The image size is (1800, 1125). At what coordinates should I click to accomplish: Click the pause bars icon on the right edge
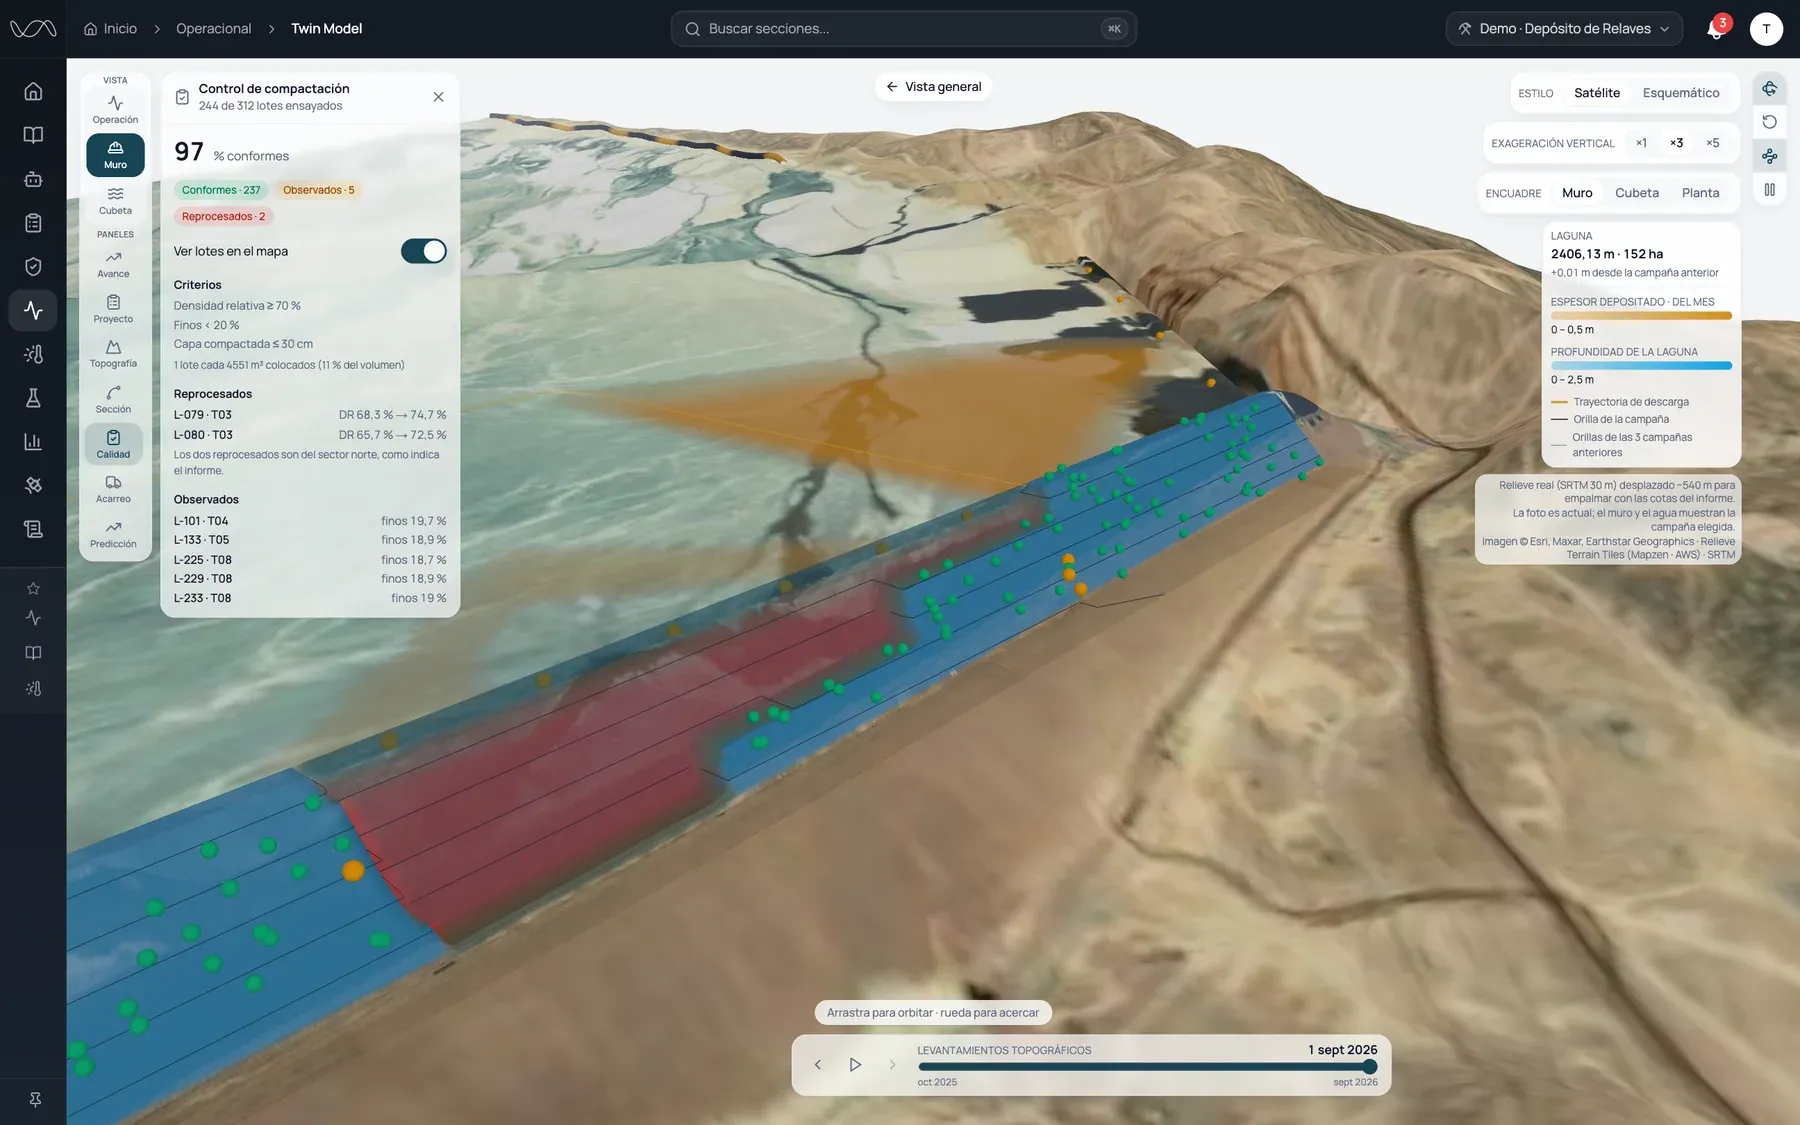pyautogui.click(x=1769, y=190)
